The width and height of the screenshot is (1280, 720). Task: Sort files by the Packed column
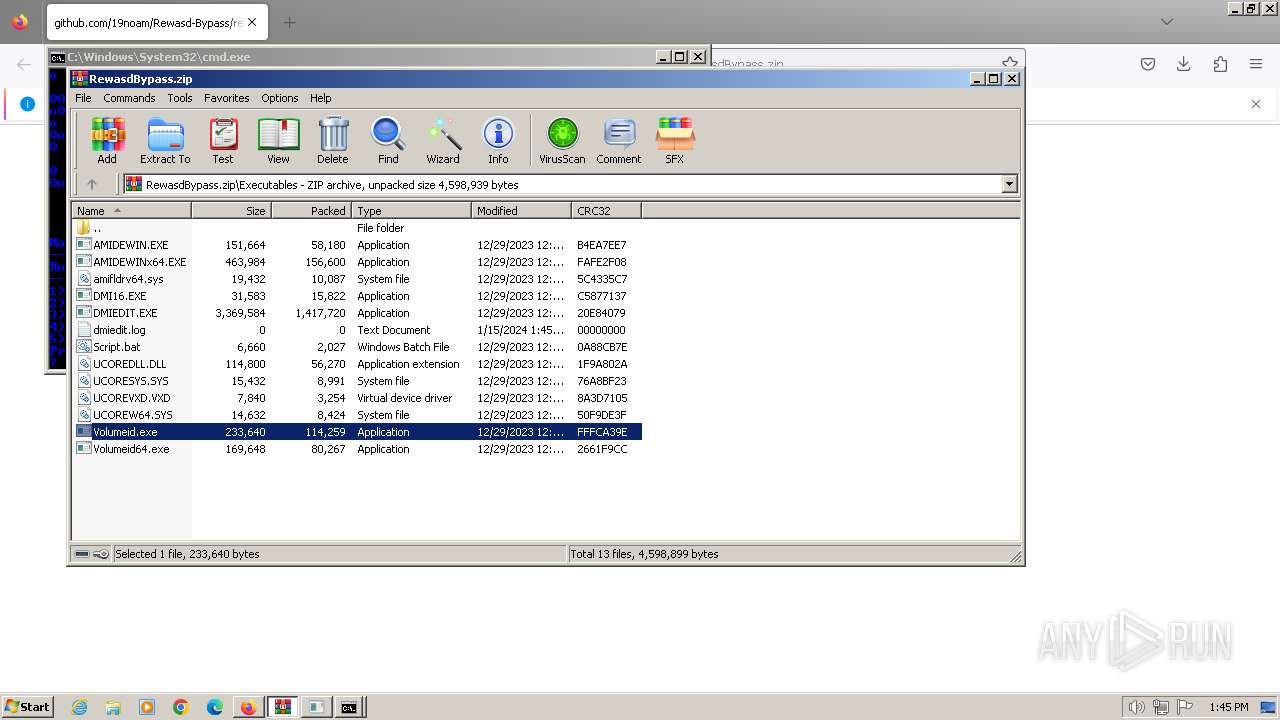(311, 211)
